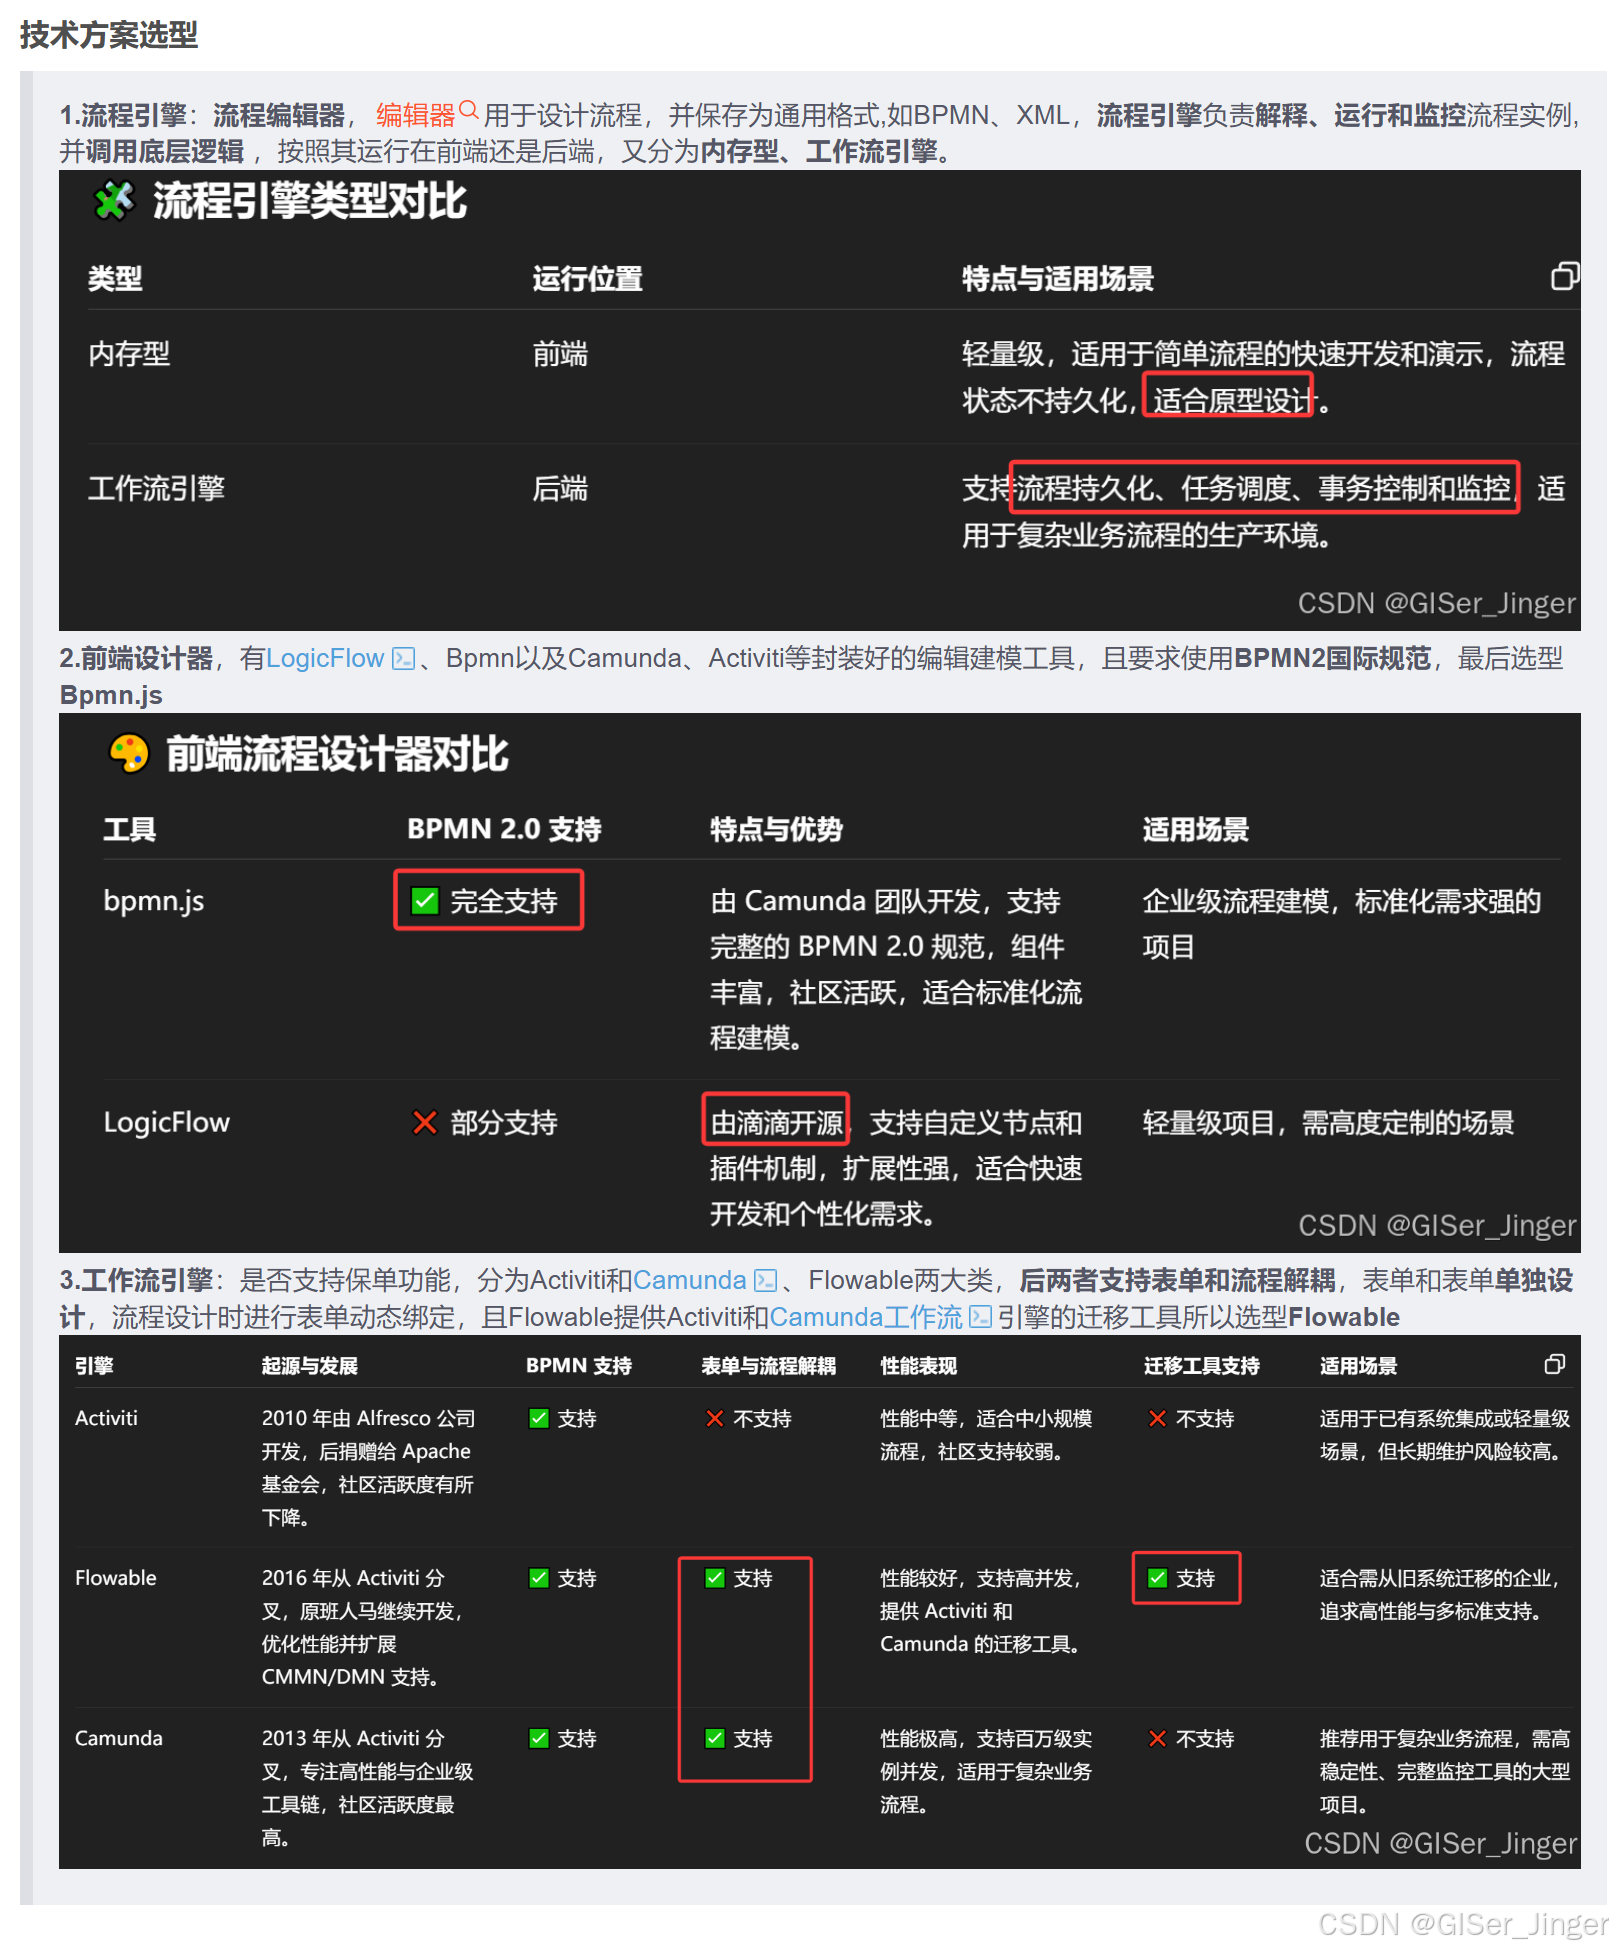Open the LogicFlow hyperlink in section 2

325,658
